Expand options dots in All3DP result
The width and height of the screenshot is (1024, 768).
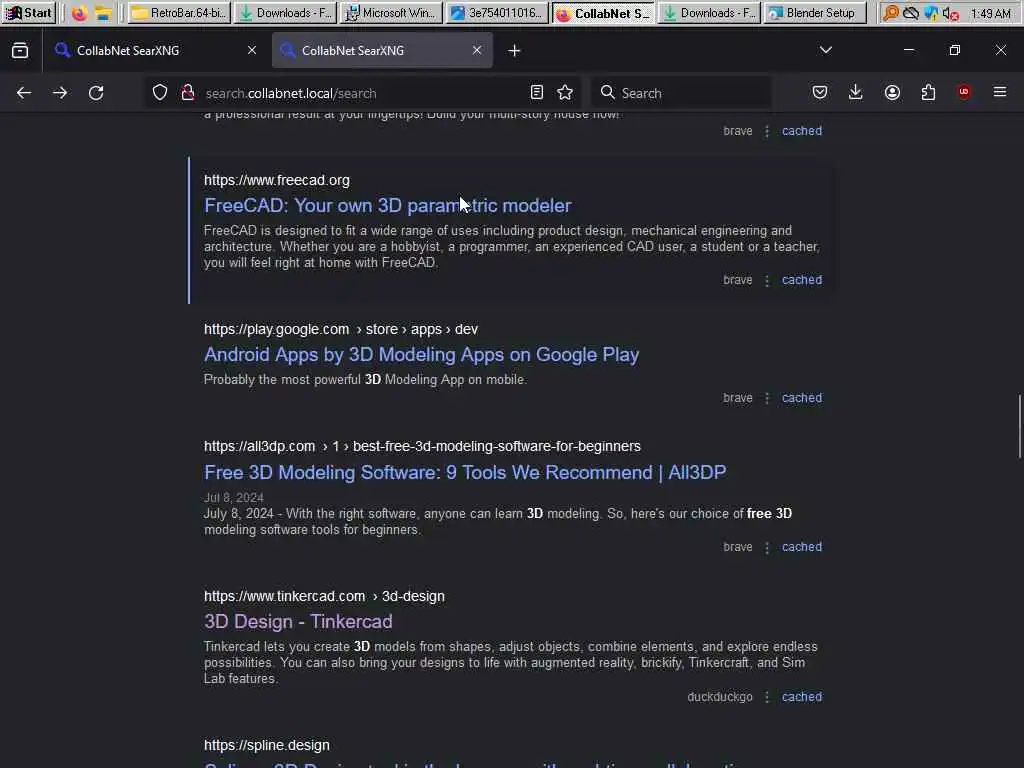click(767, 548)
